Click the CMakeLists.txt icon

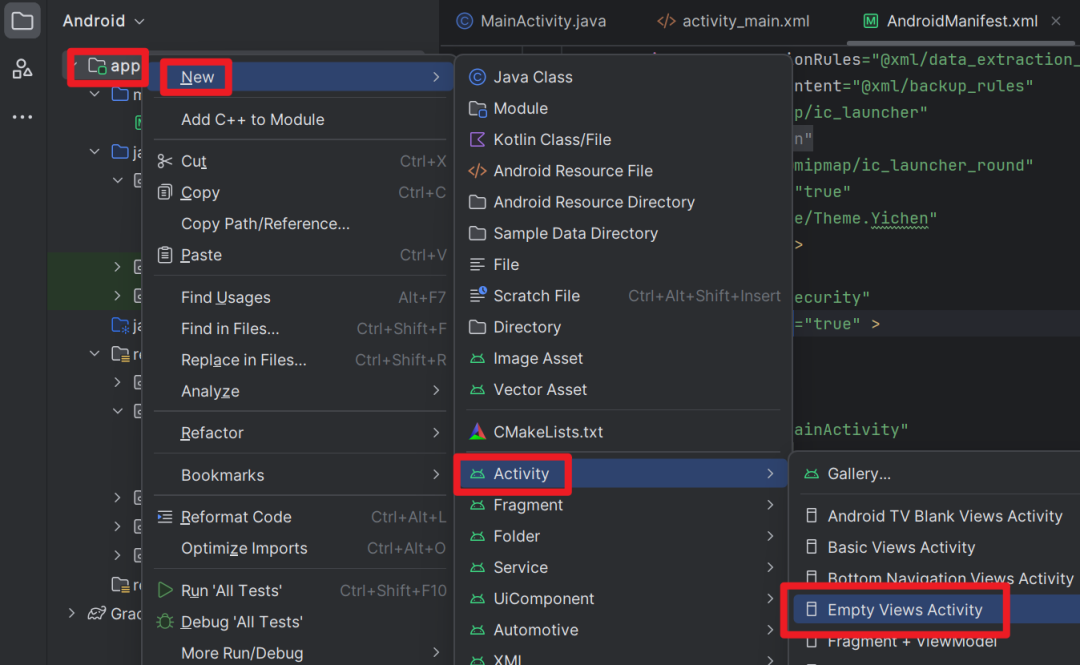pos(477,432)
